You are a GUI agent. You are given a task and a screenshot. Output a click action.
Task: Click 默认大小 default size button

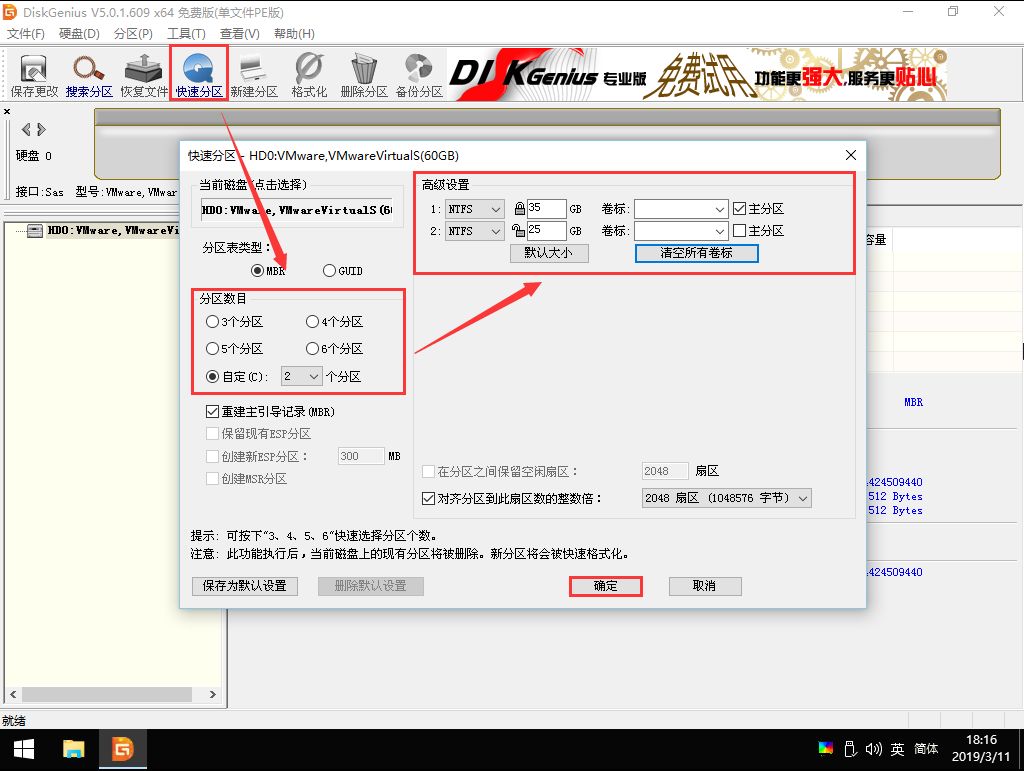click(549, 253)
